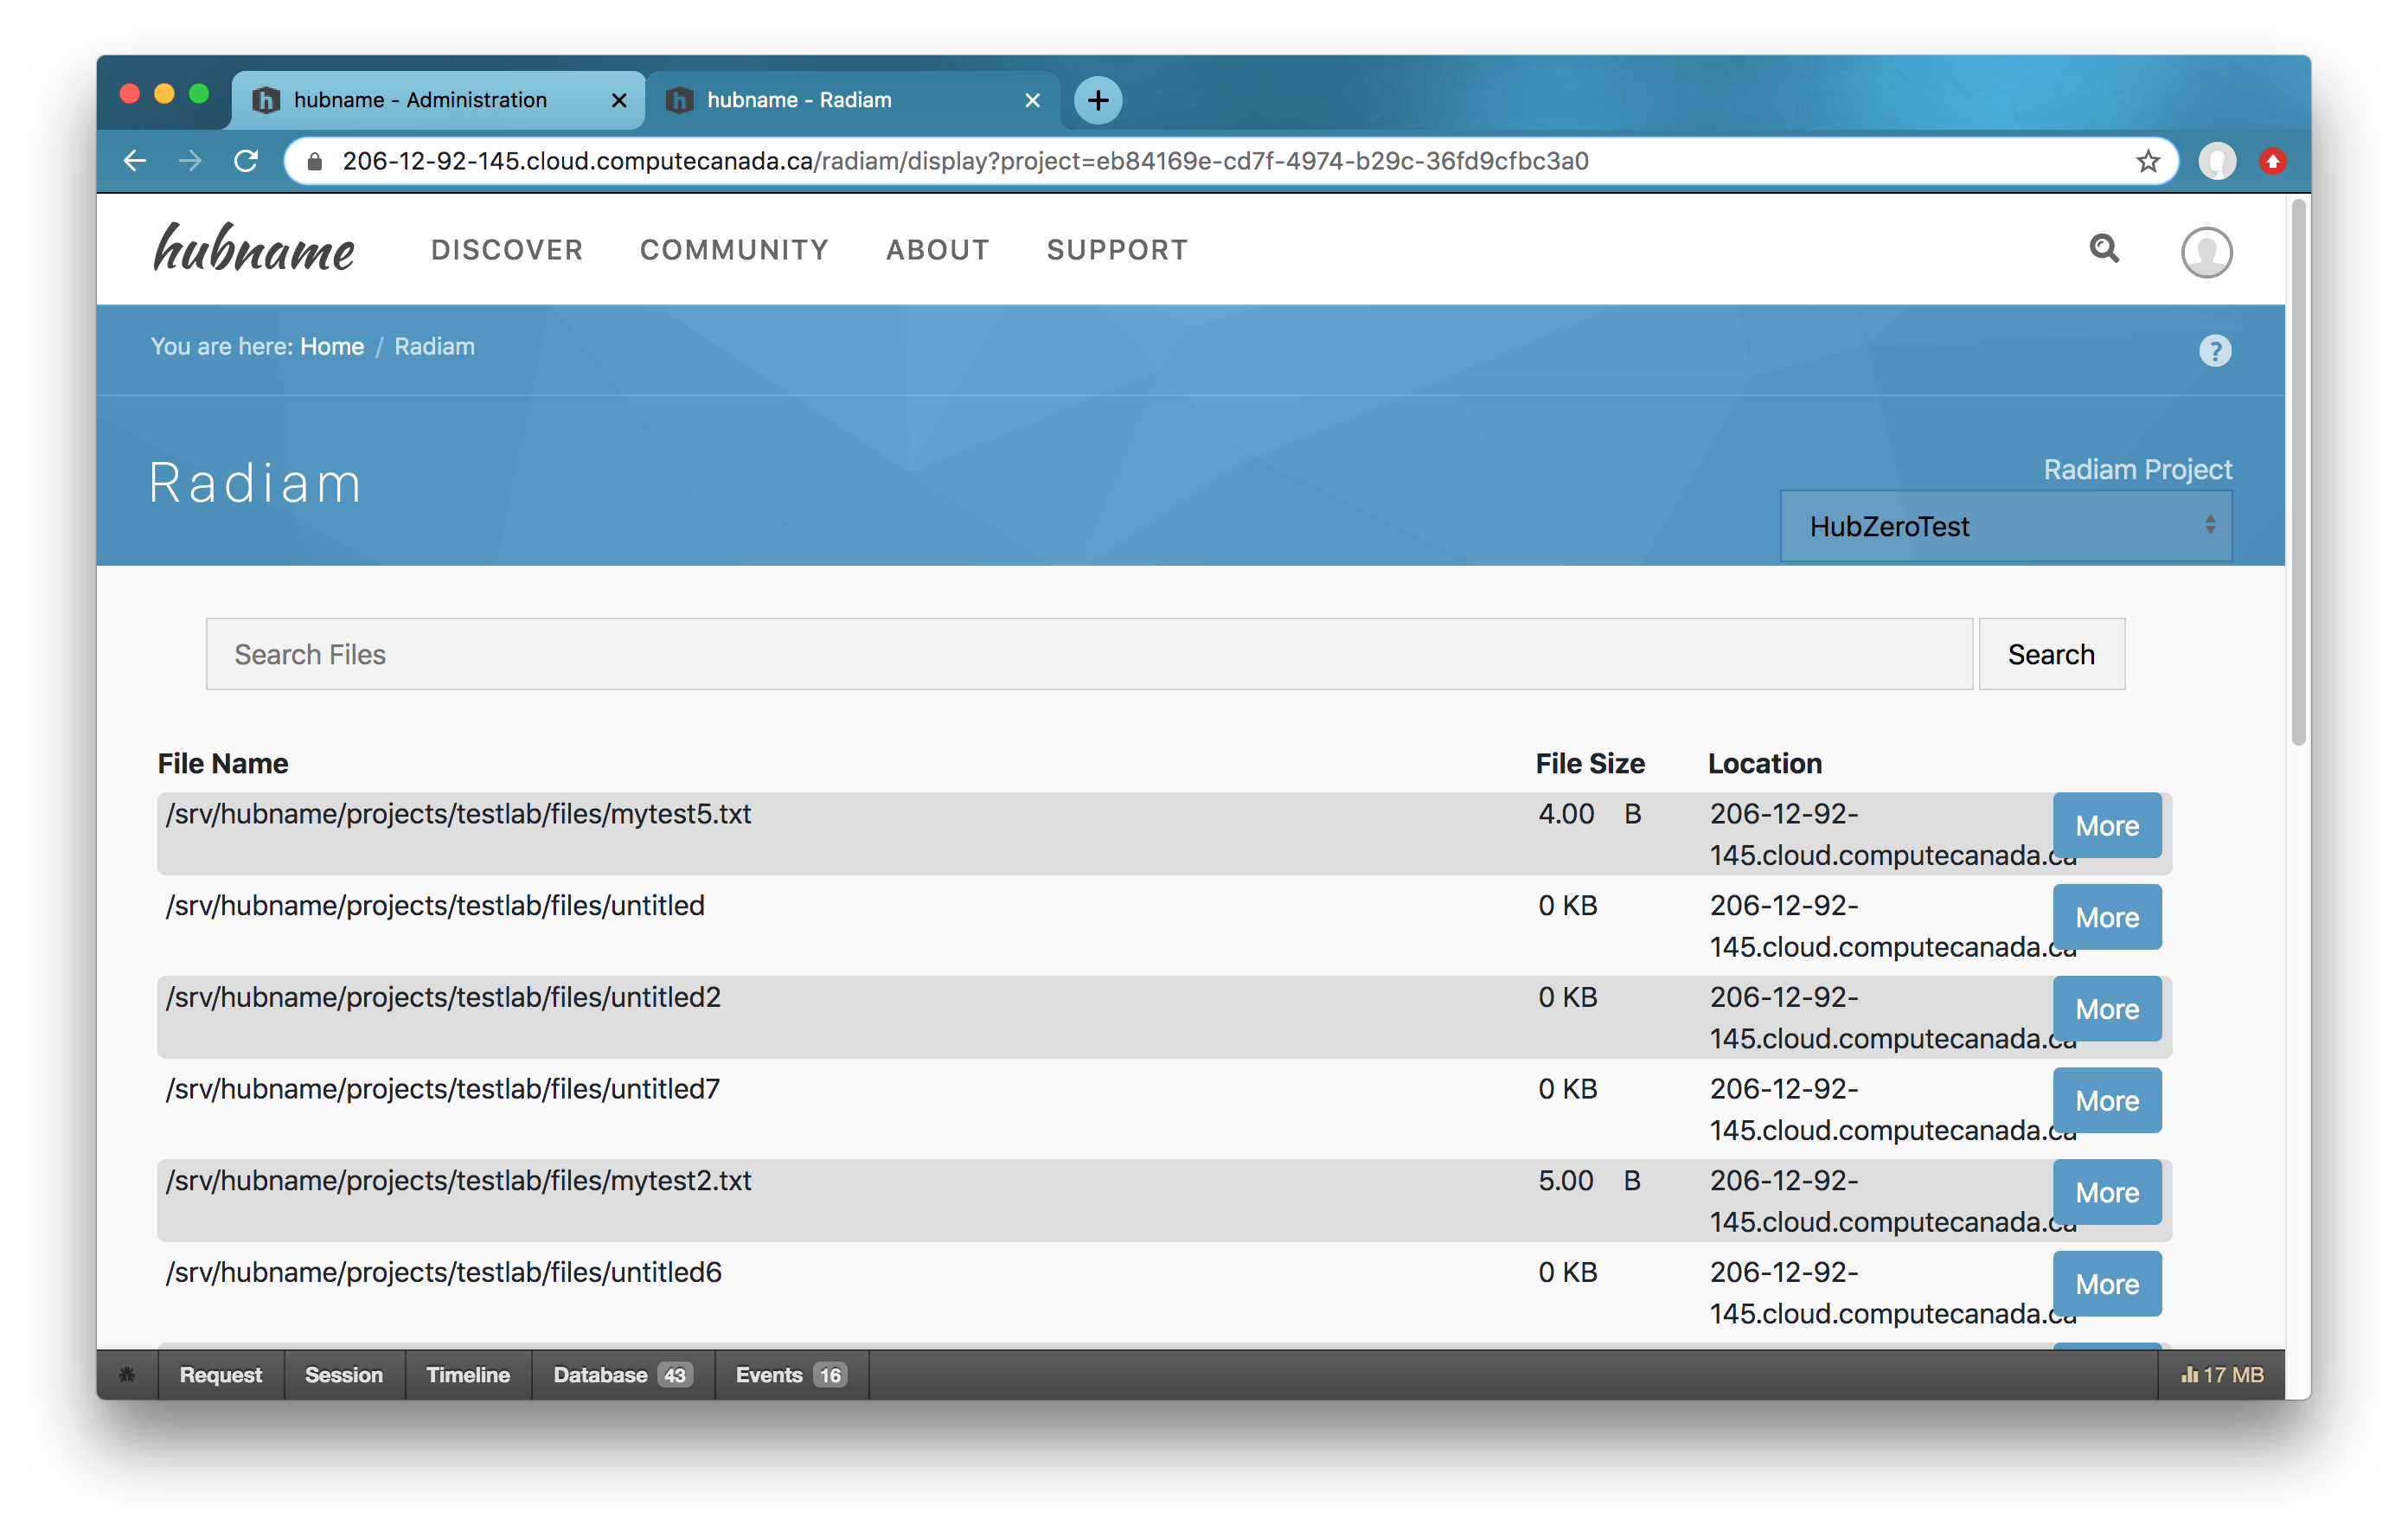Viewport: 2408px width, 1538px height.
Task: Click the Radiam page heading
Action: tap(255, 483)
